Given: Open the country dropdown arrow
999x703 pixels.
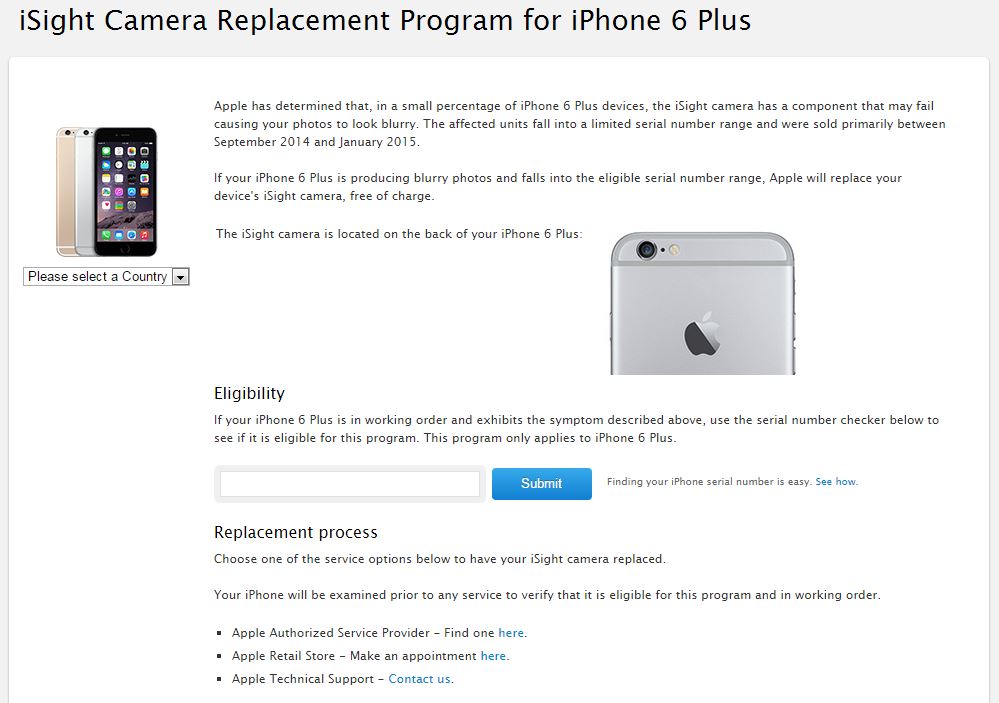Looking at the screenshot, I should (x=181, y=277).
